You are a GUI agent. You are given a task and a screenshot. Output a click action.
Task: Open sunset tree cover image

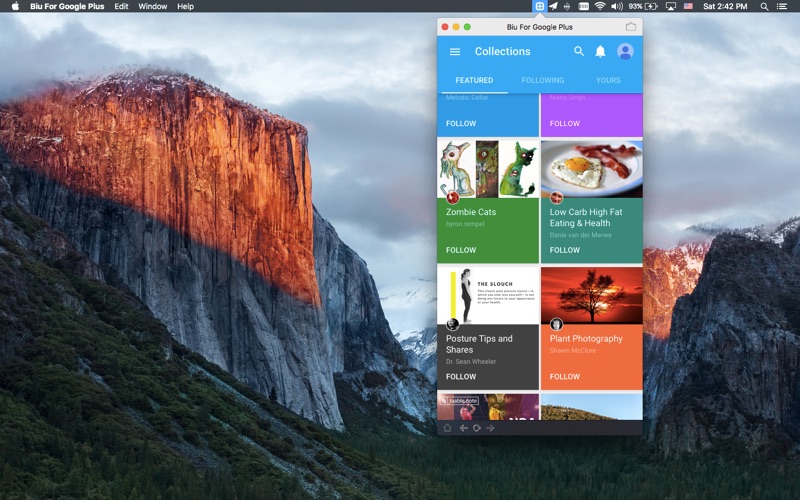click(592, 296)
